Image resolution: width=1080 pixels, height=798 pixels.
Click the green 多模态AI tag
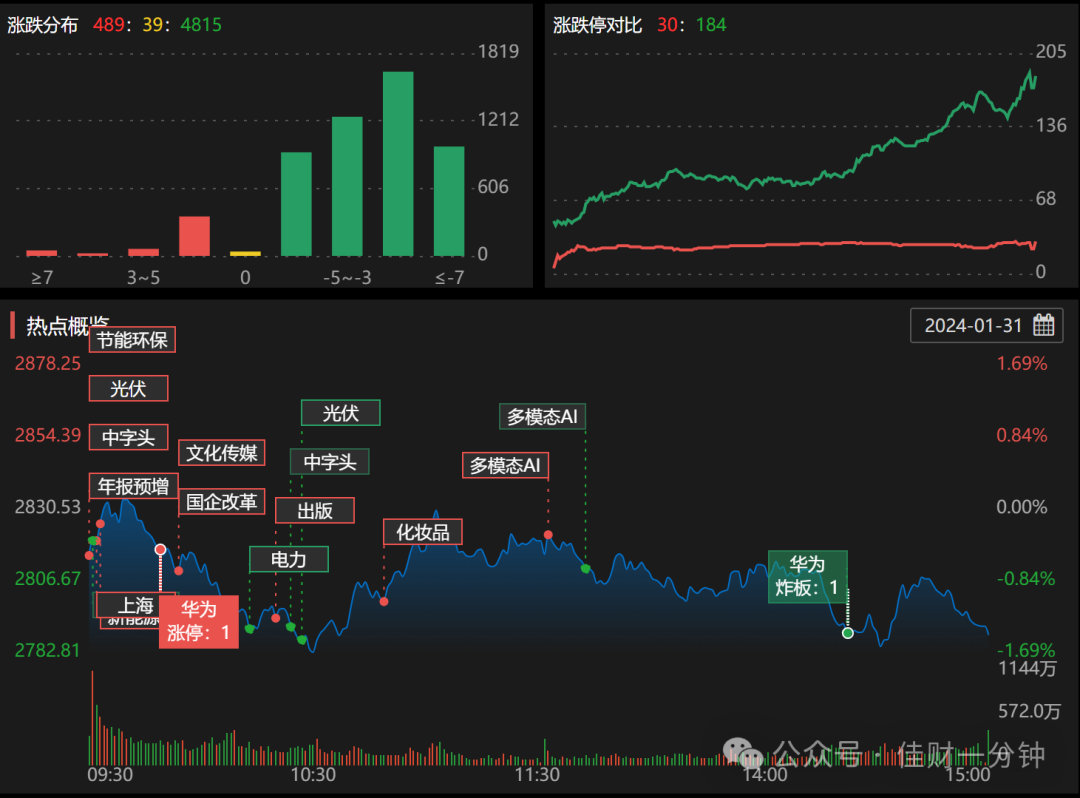542,416
